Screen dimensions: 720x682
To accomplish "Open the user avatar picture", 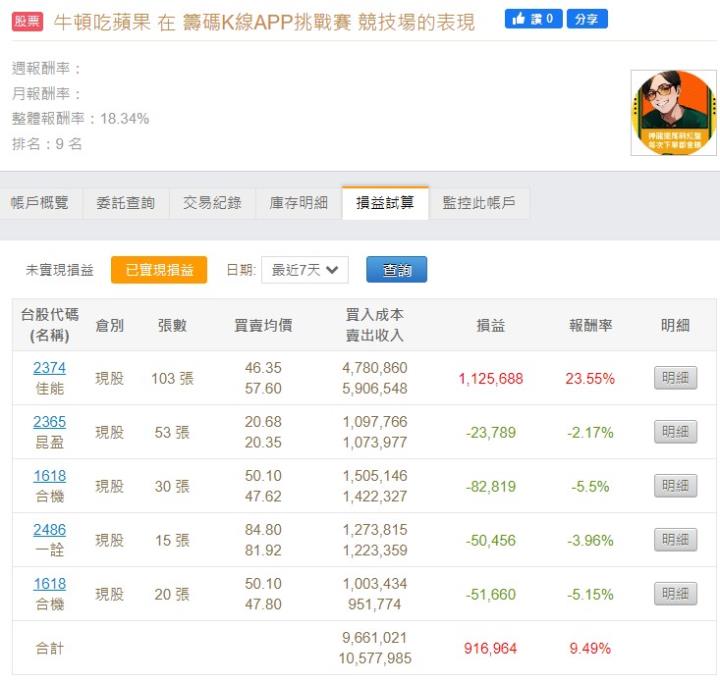I will click(673, 113).
